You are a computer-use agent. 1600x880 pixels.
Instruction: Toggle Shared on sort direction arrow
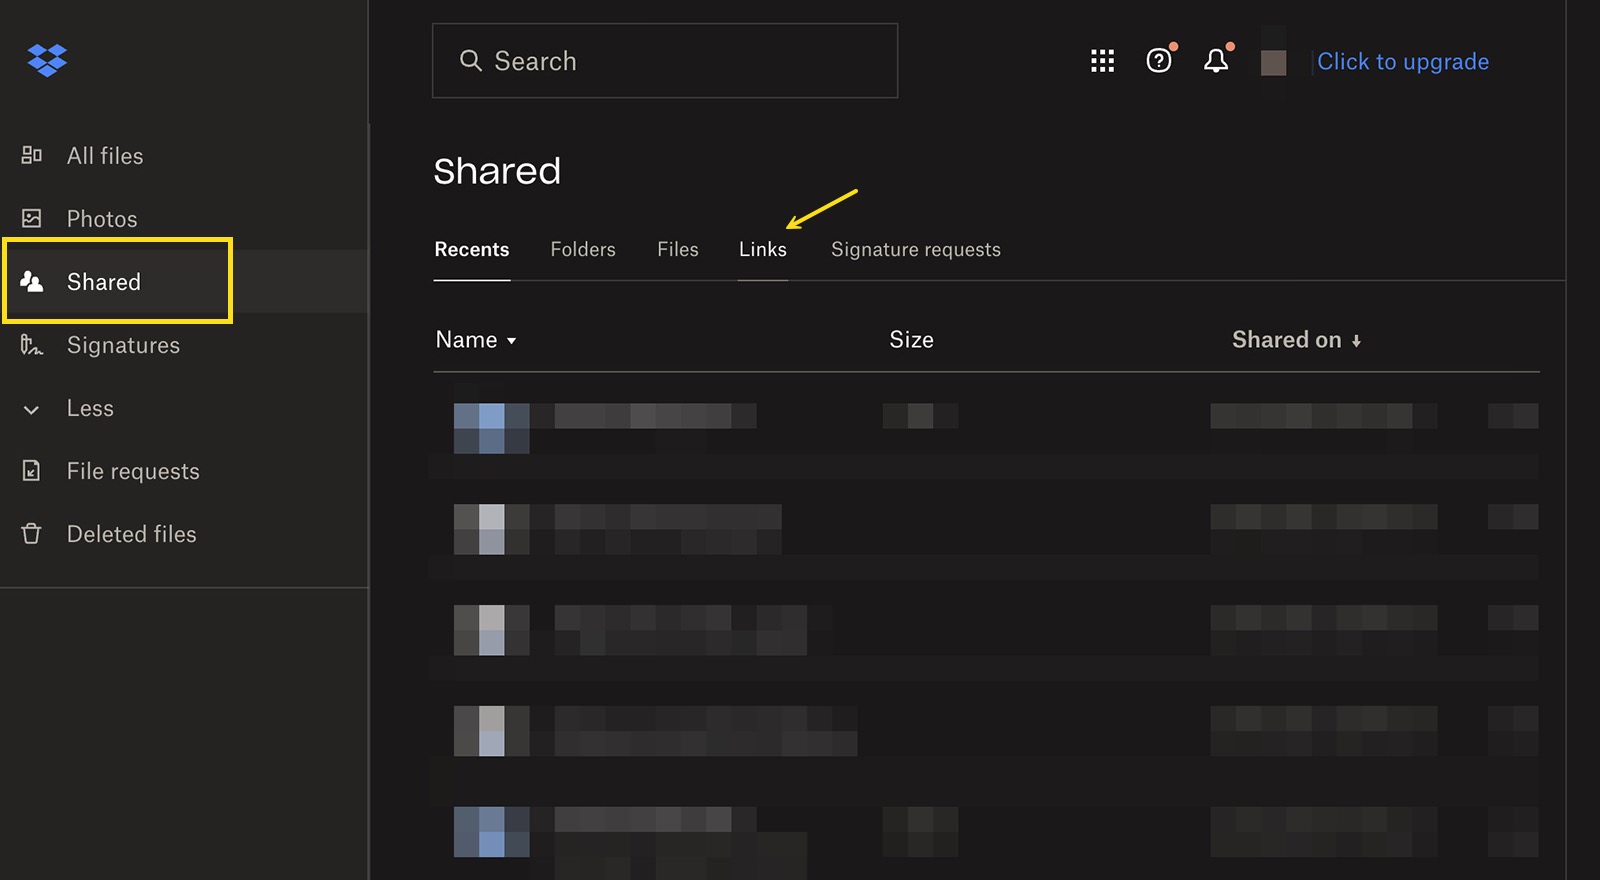(x=1356, y=341)
